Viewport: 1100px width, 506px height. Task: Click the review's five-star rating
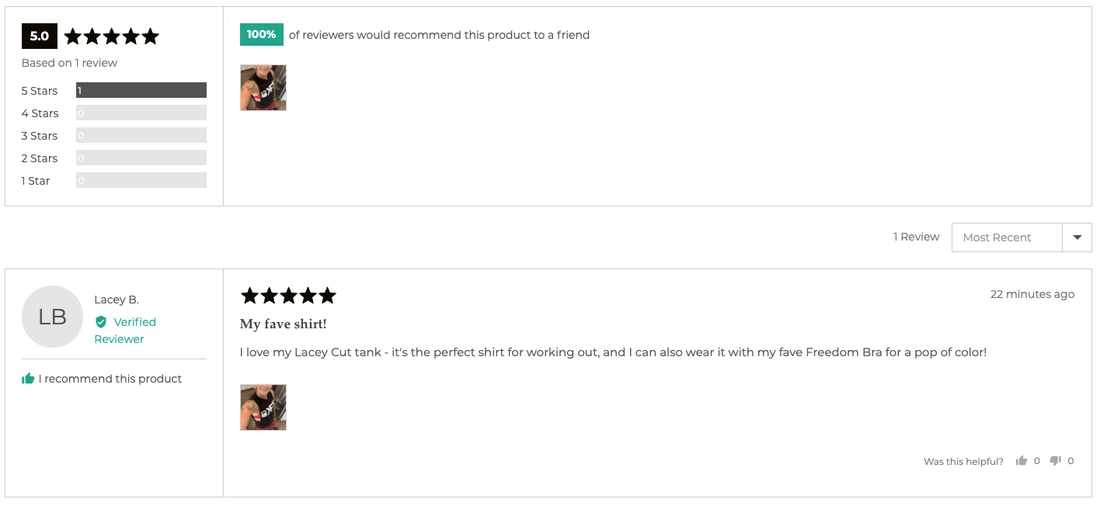click(x=288, y=295)
